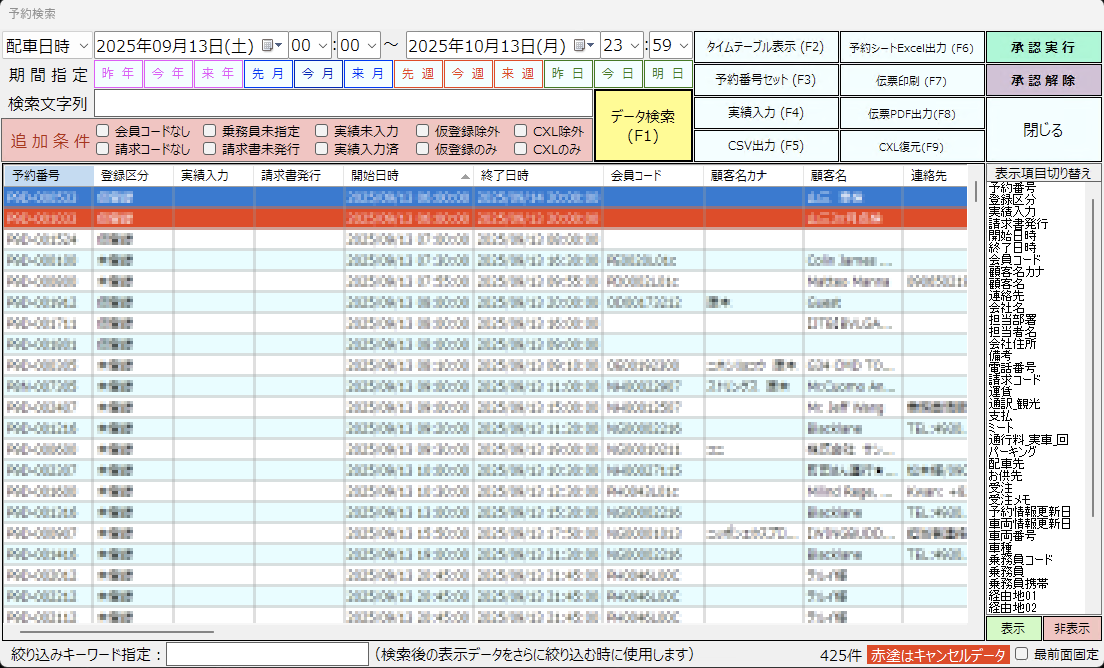Select the 今月 period filter

317,73
